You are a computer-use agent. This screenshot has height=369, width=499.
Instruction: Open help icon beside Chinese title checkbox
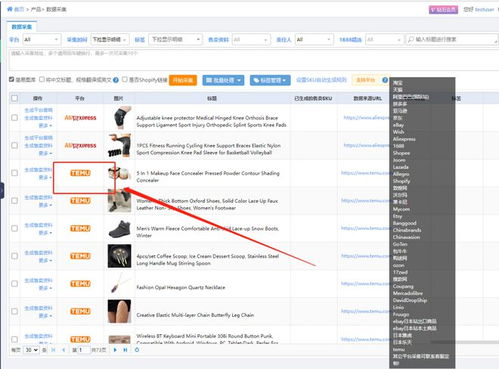[x=116, y=80]
